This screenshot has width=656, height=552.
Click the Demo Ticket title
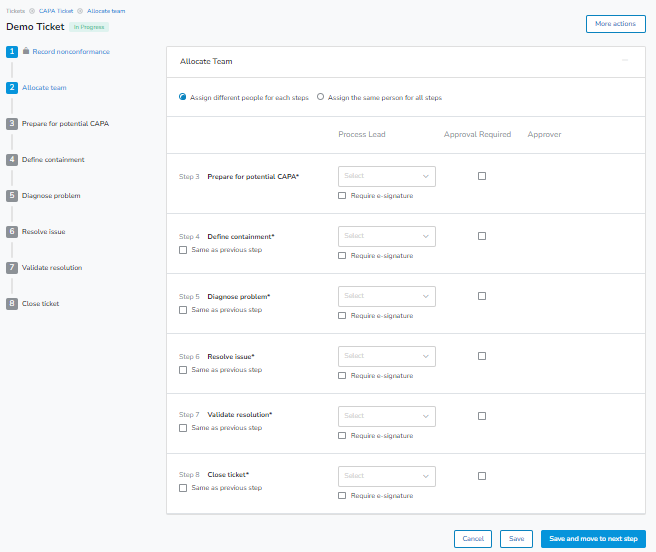click(35, 27)
